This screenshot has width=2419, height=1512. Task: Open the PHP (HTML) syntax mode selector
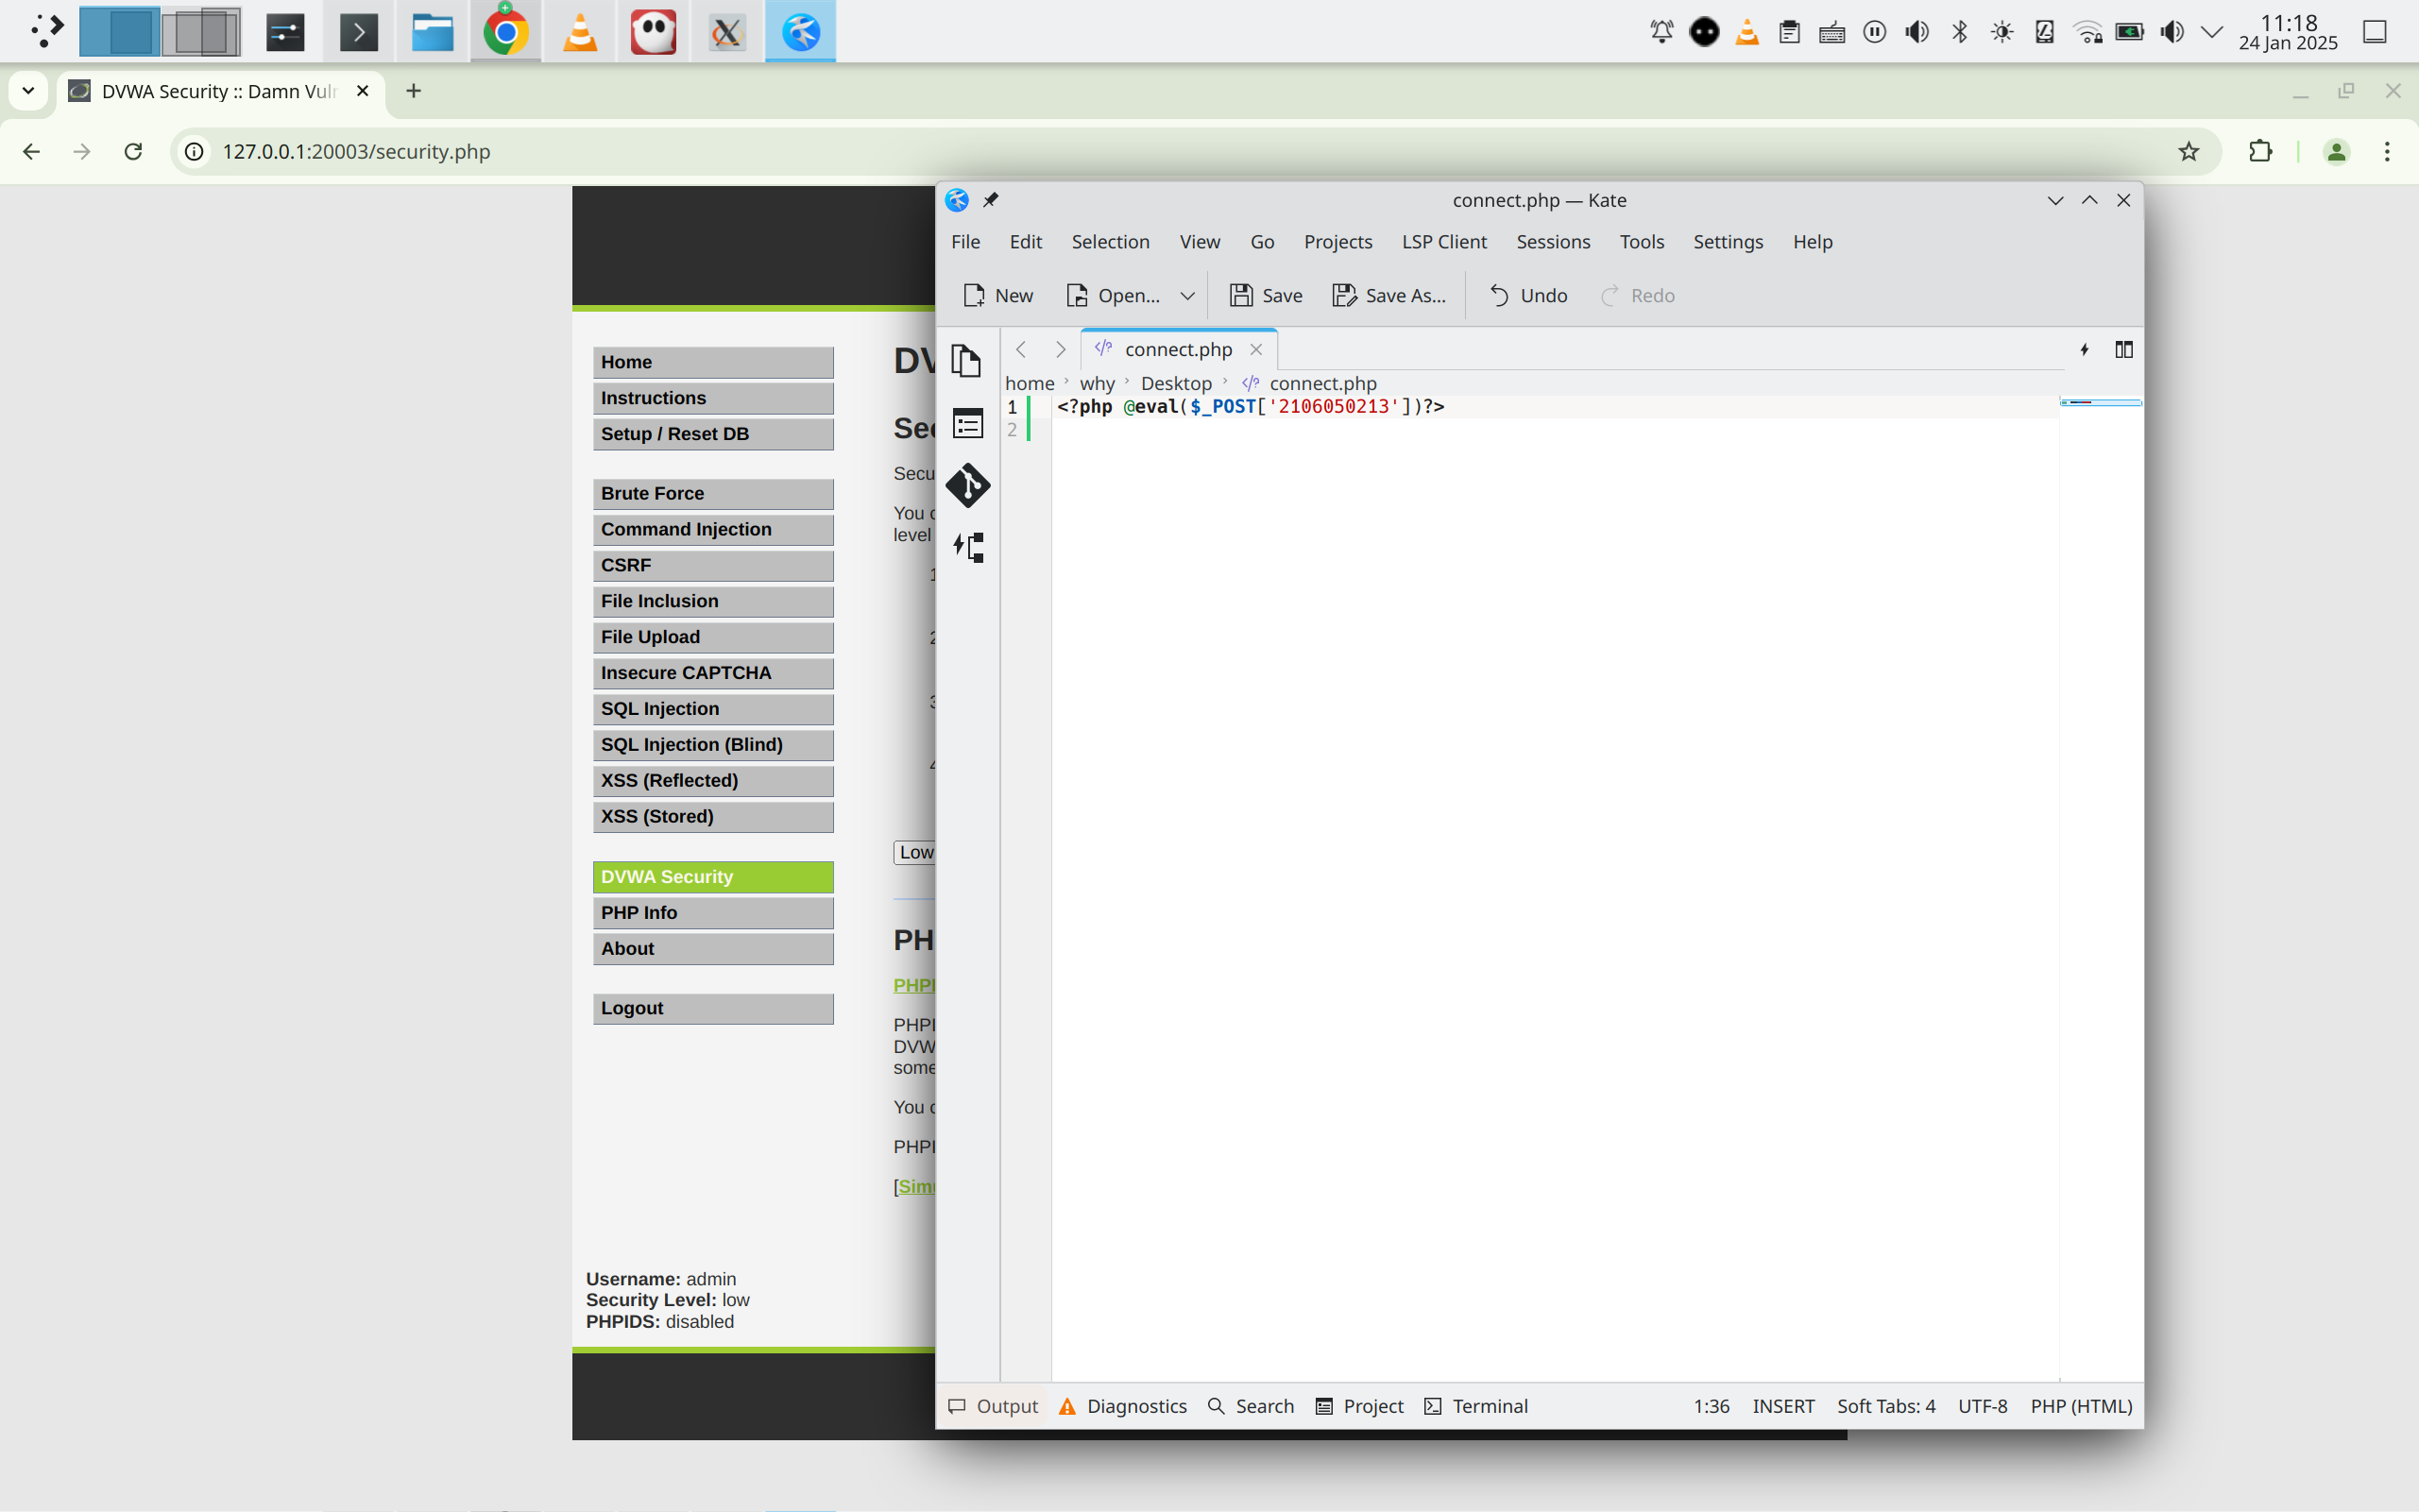[x=2080, y=1406]
